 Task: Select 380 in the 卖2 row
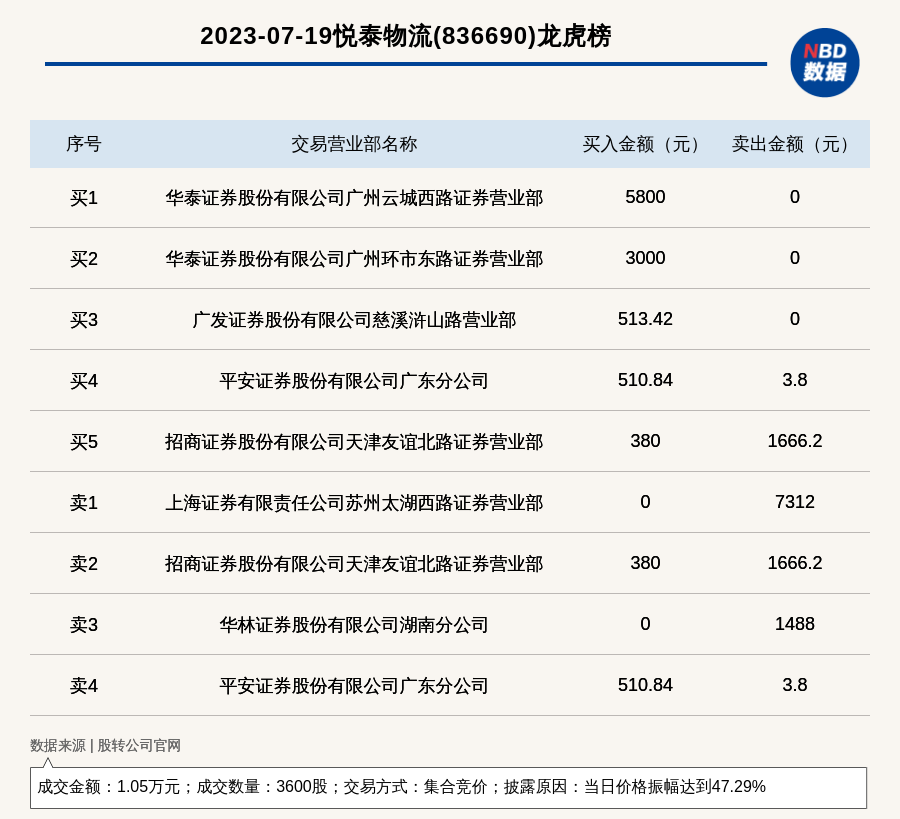tap(645, 563)
